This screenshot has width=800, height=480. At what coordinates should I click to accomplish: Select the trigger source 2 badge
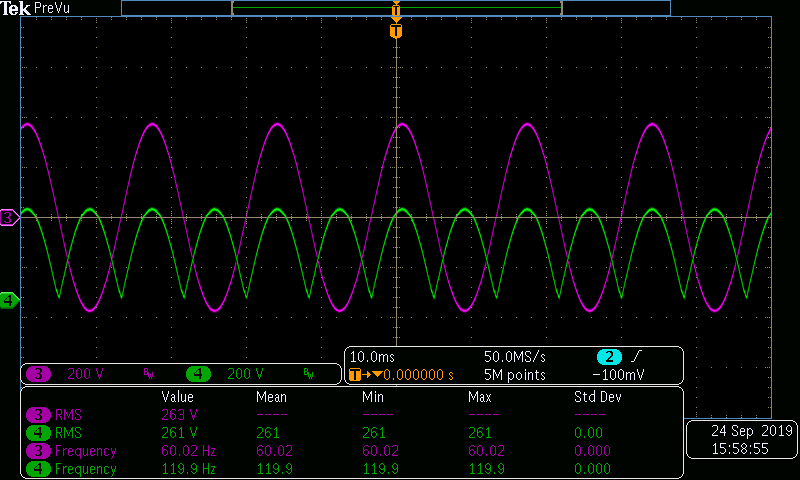coord(610,358)
